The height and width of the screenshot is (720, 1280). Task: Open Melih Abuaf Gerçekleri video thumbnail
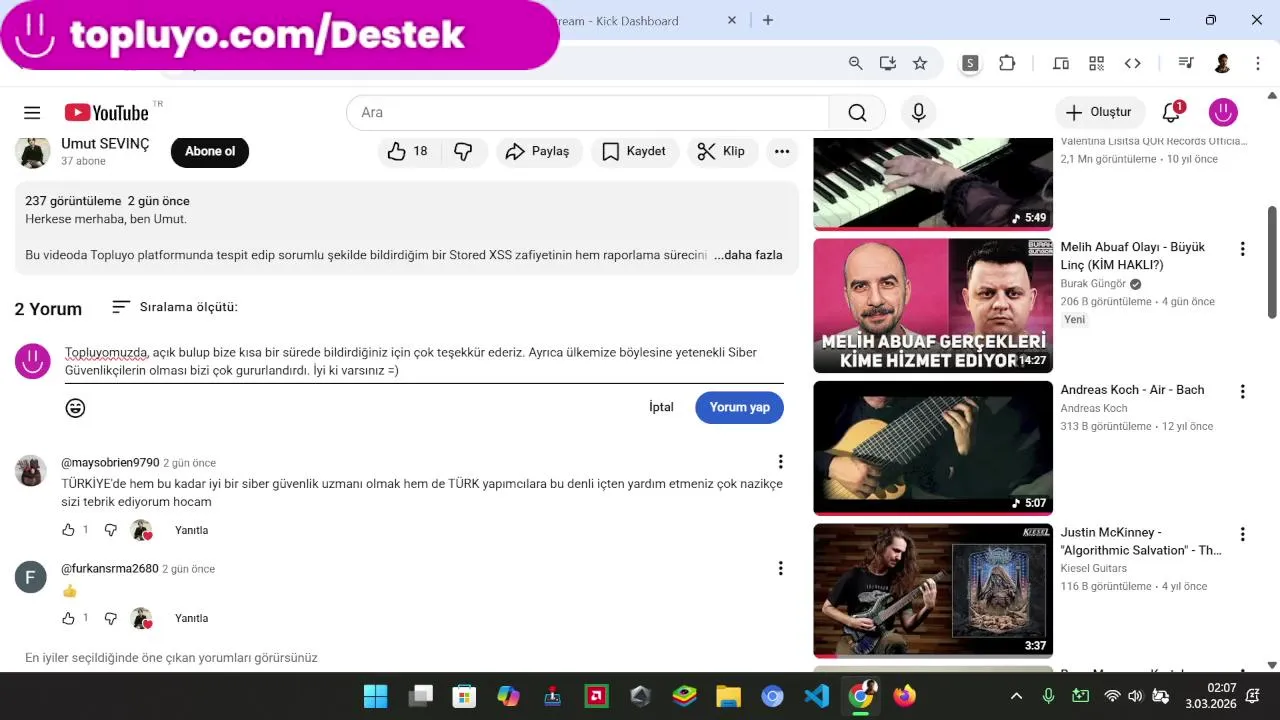[x=933, y=305]
